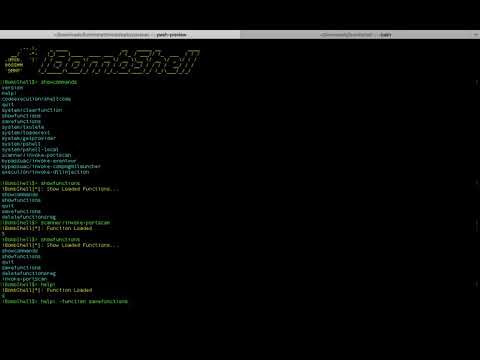
Task: Open the tab list arrow at right end of tab bar
Action: click(475, 35)
